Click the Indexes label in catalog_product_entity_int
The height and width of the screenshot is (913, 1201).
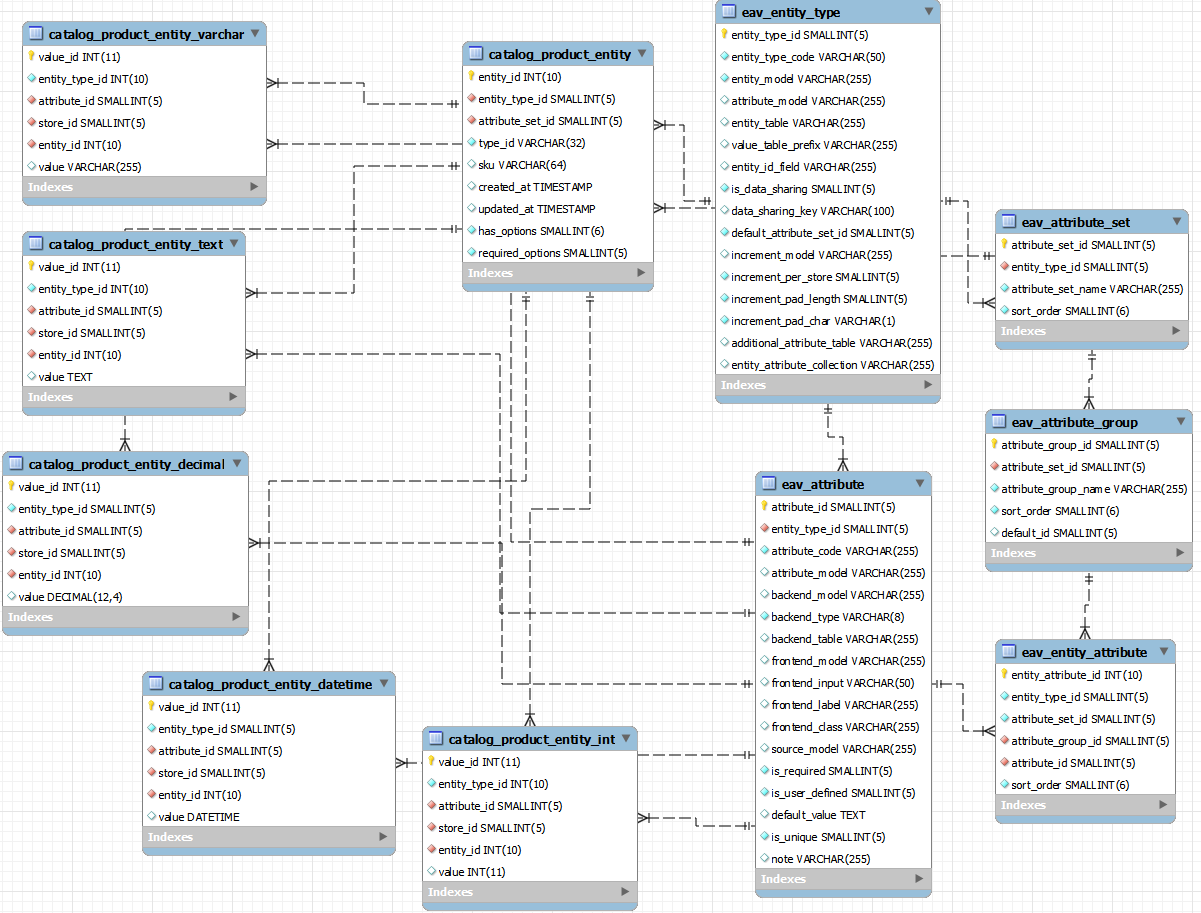coord(450,892)
